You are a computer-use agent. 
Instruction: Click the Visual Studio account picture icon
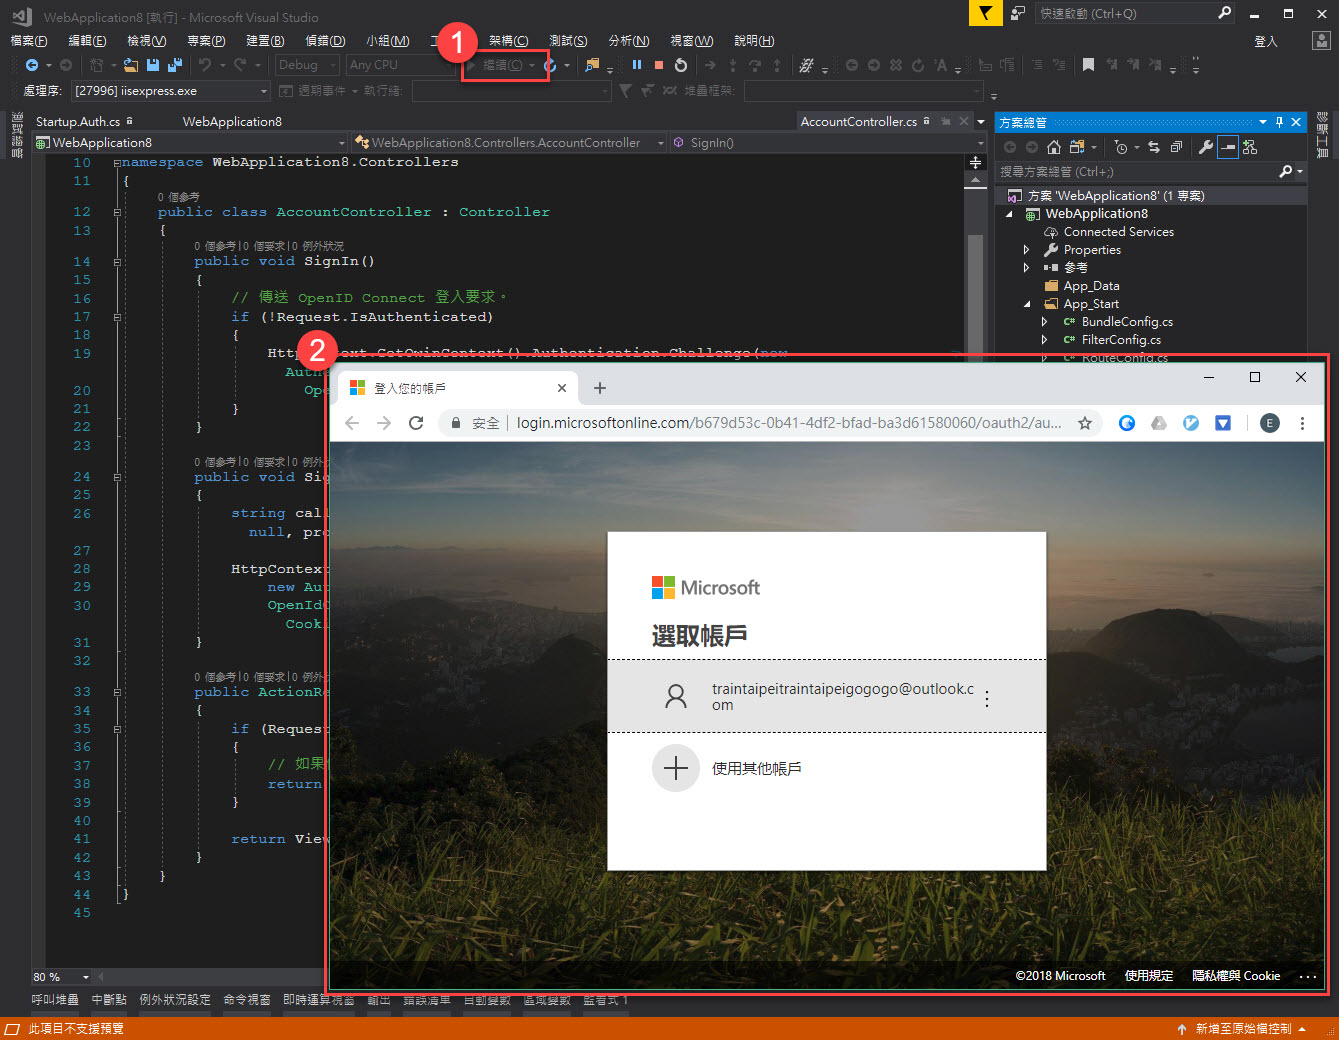pyautogui.click(x=1321, y=40)
